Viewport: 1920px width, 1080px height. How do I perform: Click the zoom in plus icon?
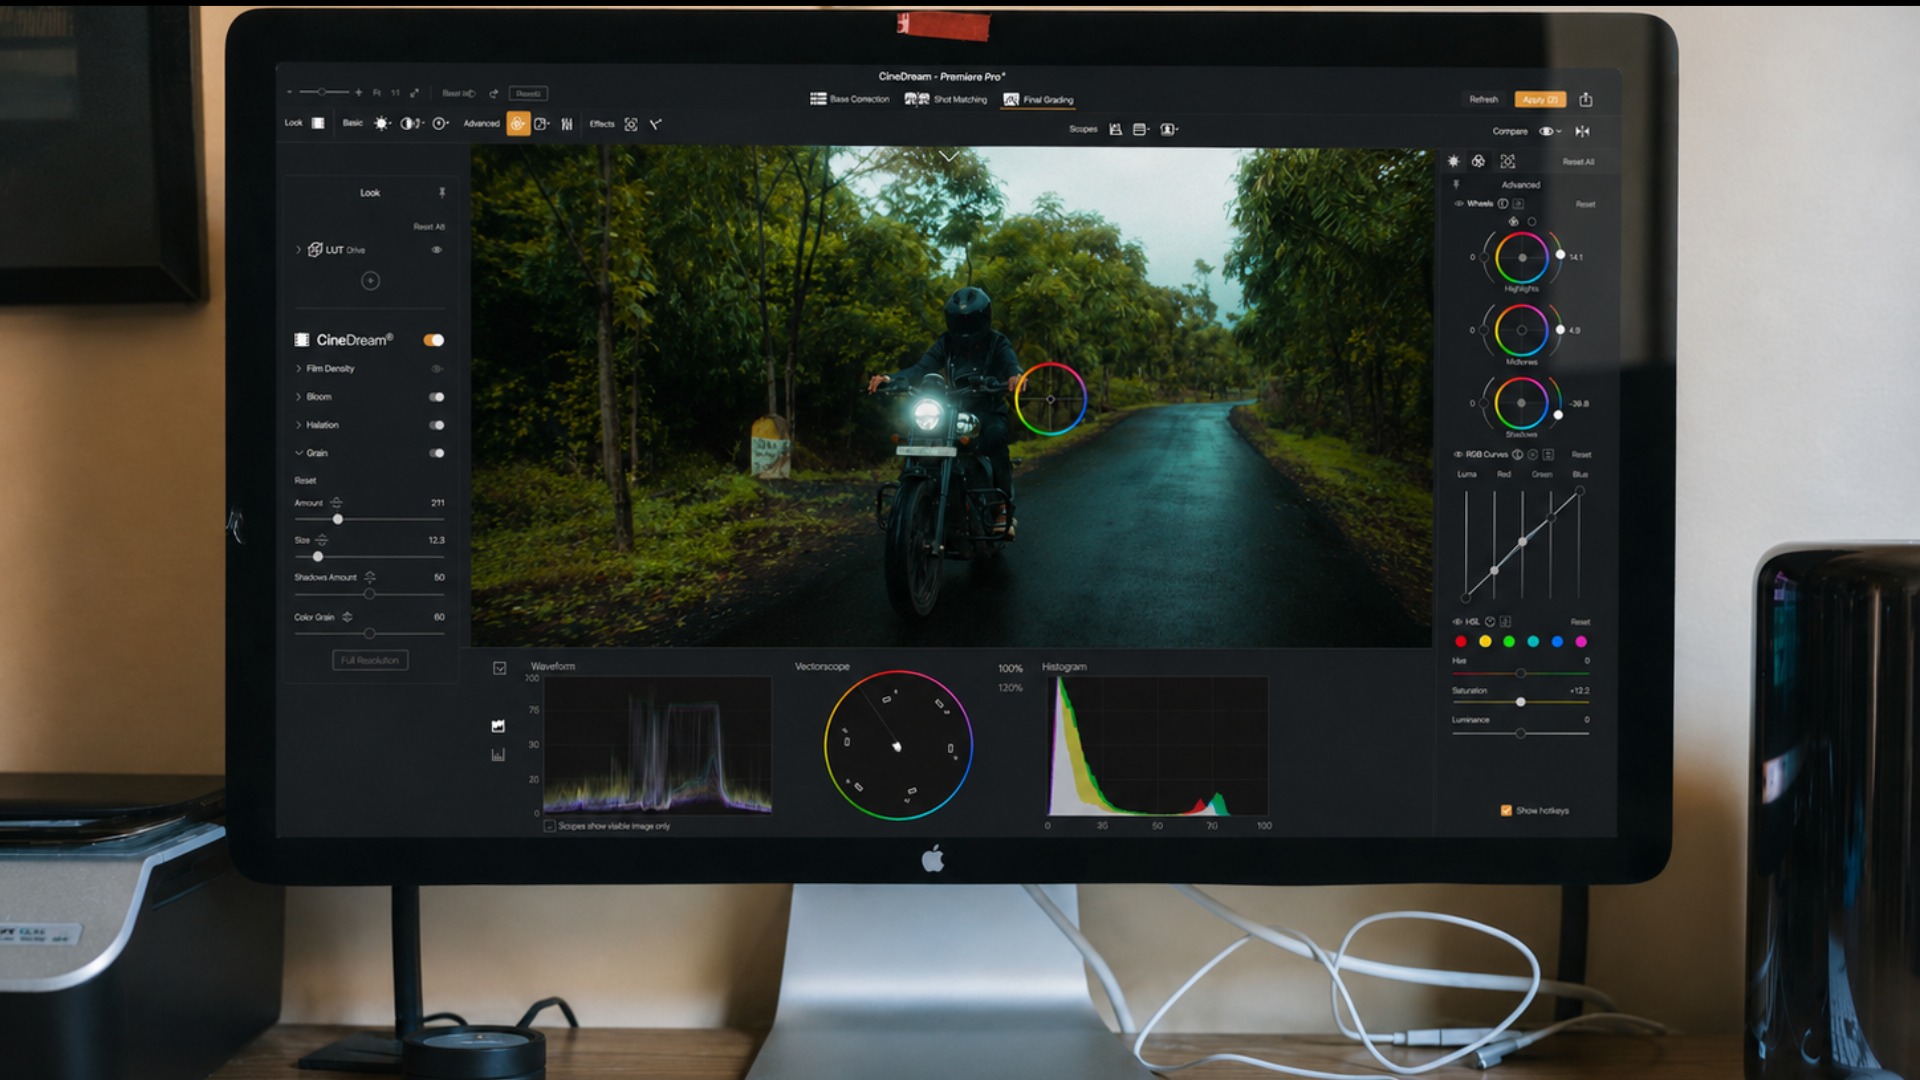click(358, 92)
